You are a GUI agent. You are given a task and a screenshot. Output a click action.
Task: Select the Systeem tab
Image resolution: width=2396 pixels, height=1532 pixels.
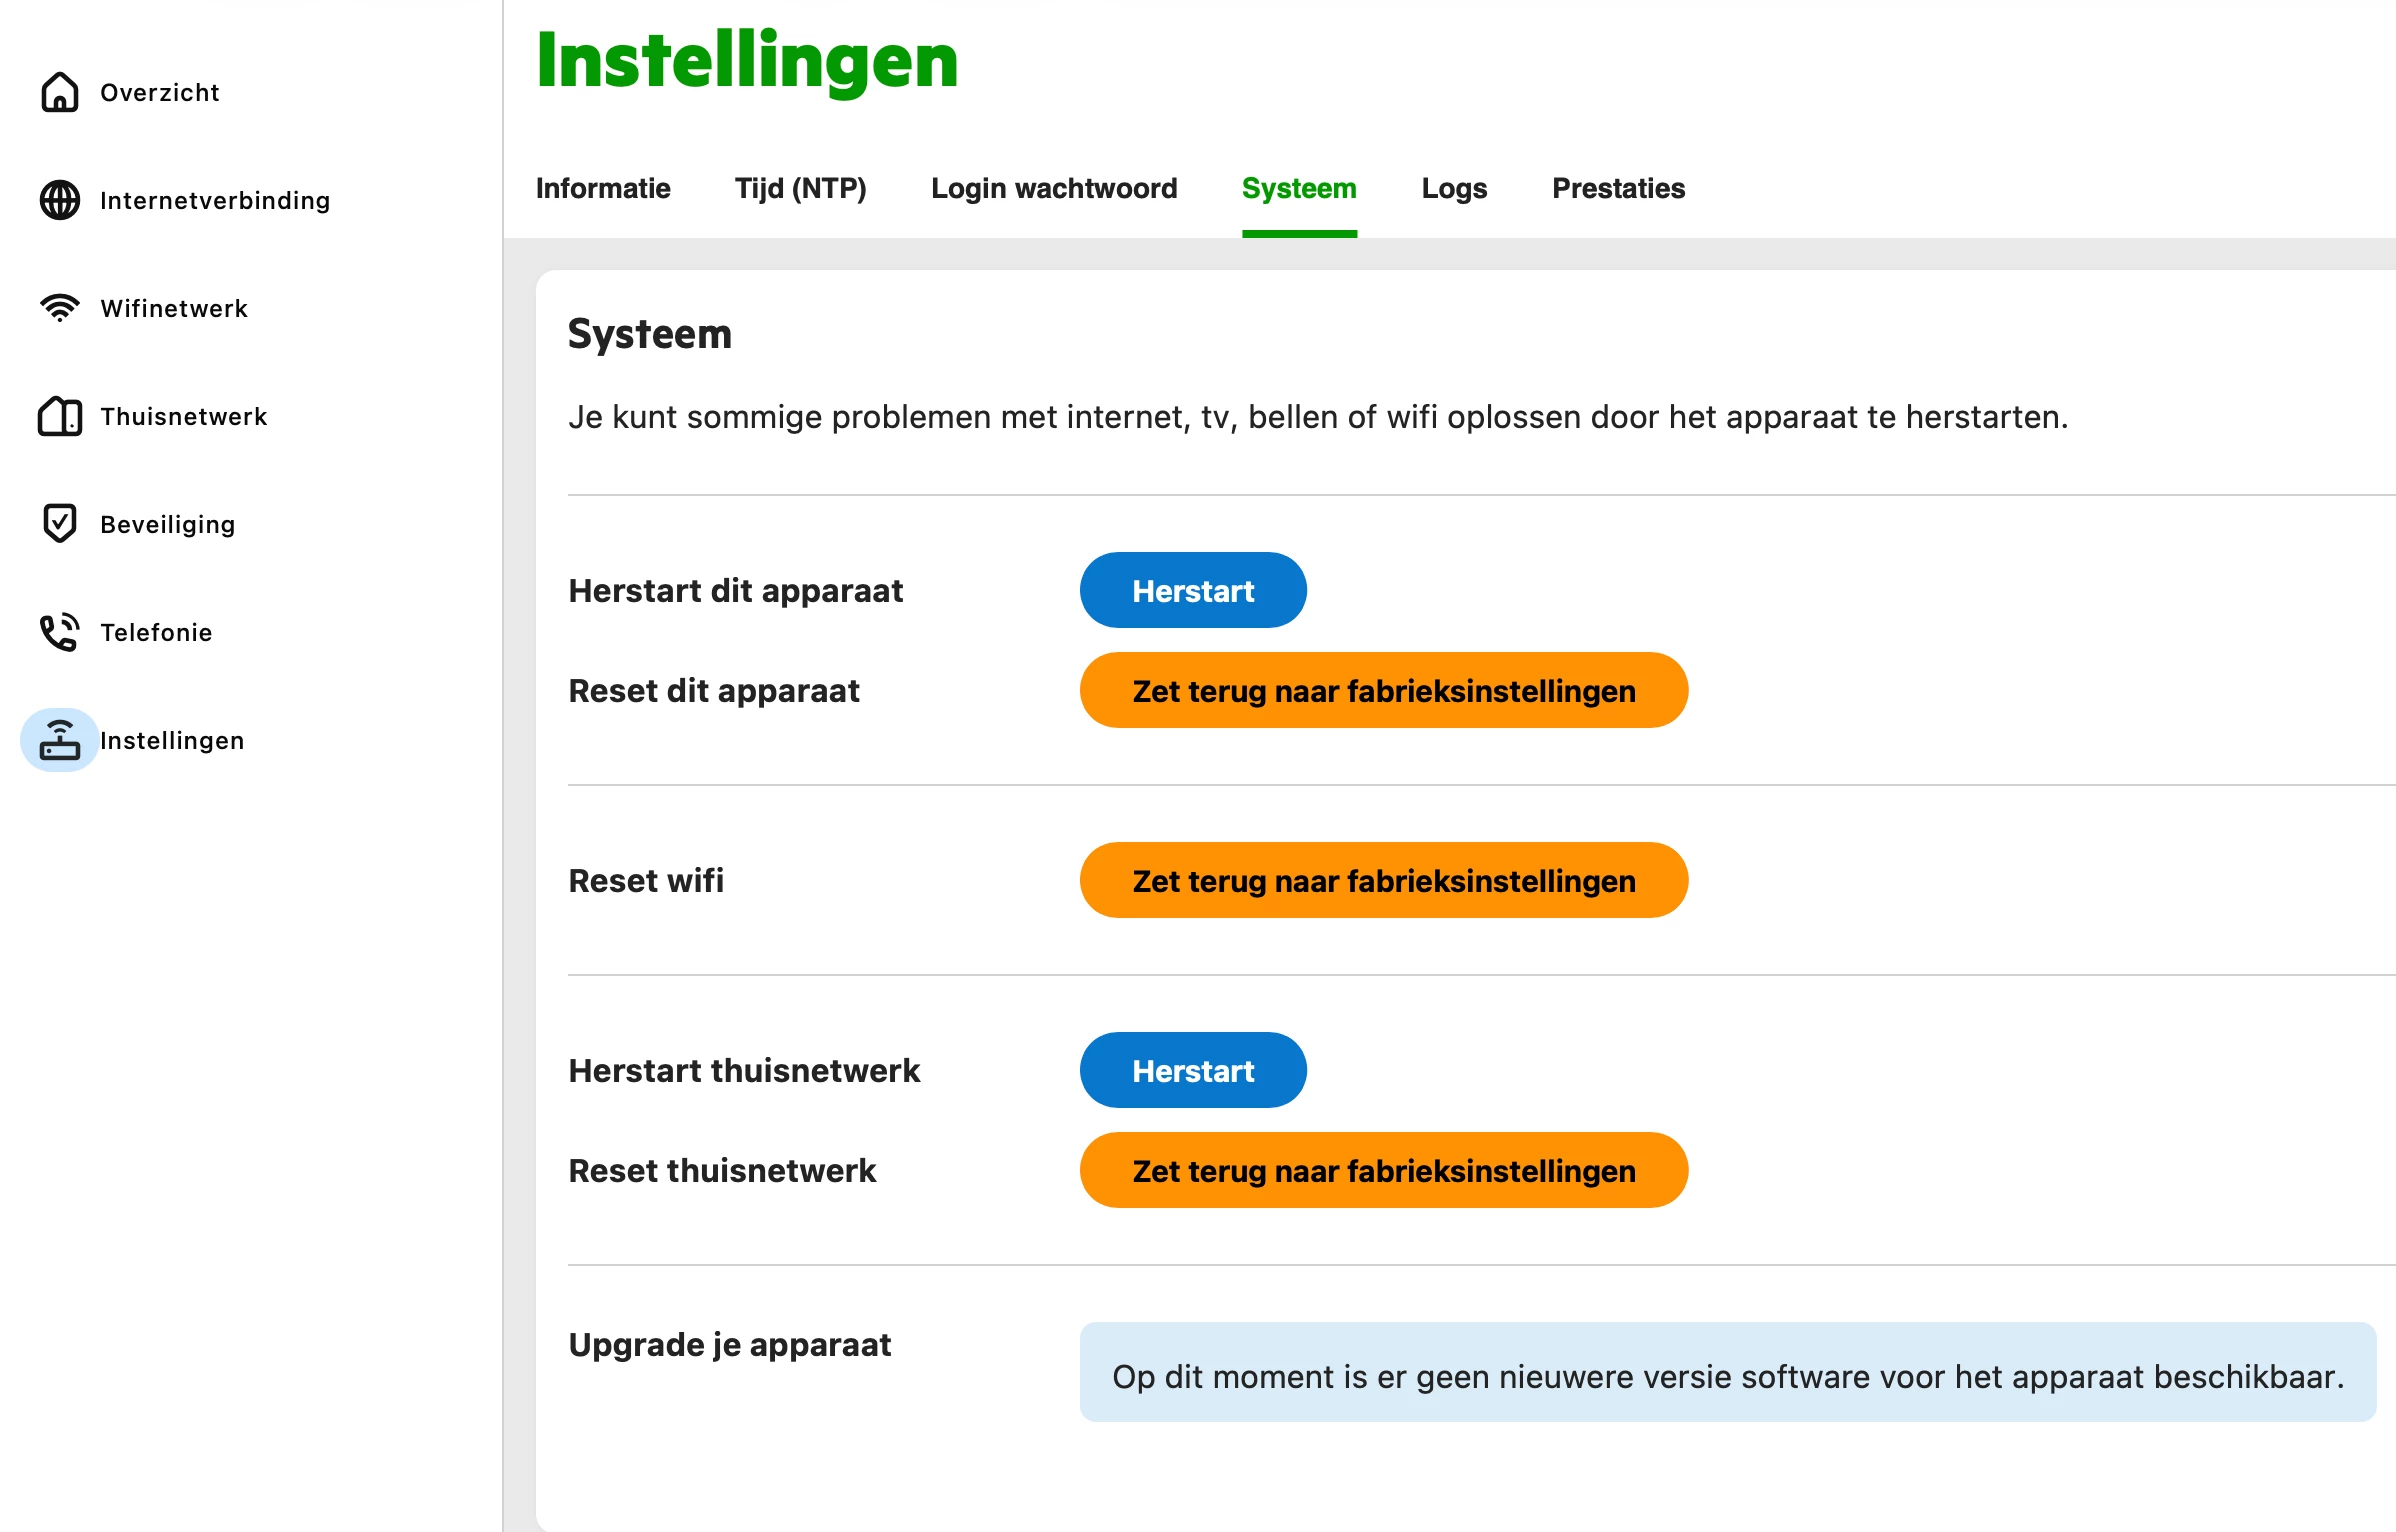(1299, 188)
